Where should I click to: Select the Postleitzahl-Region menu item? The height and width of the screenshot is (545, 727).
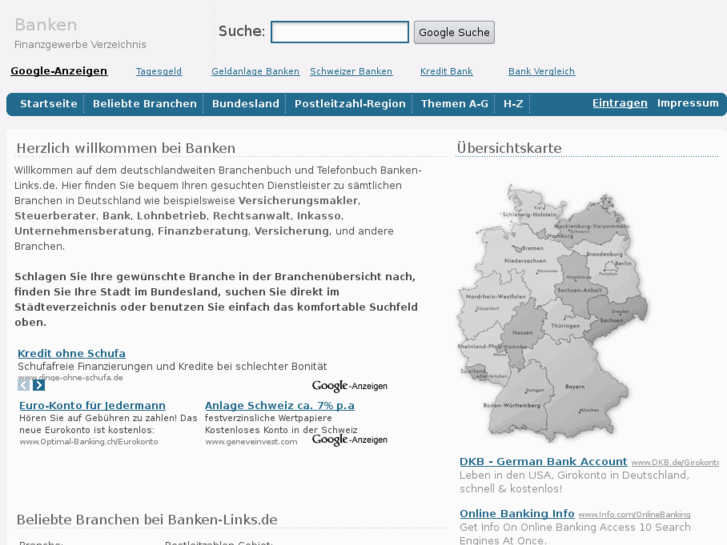pos(350,103)
